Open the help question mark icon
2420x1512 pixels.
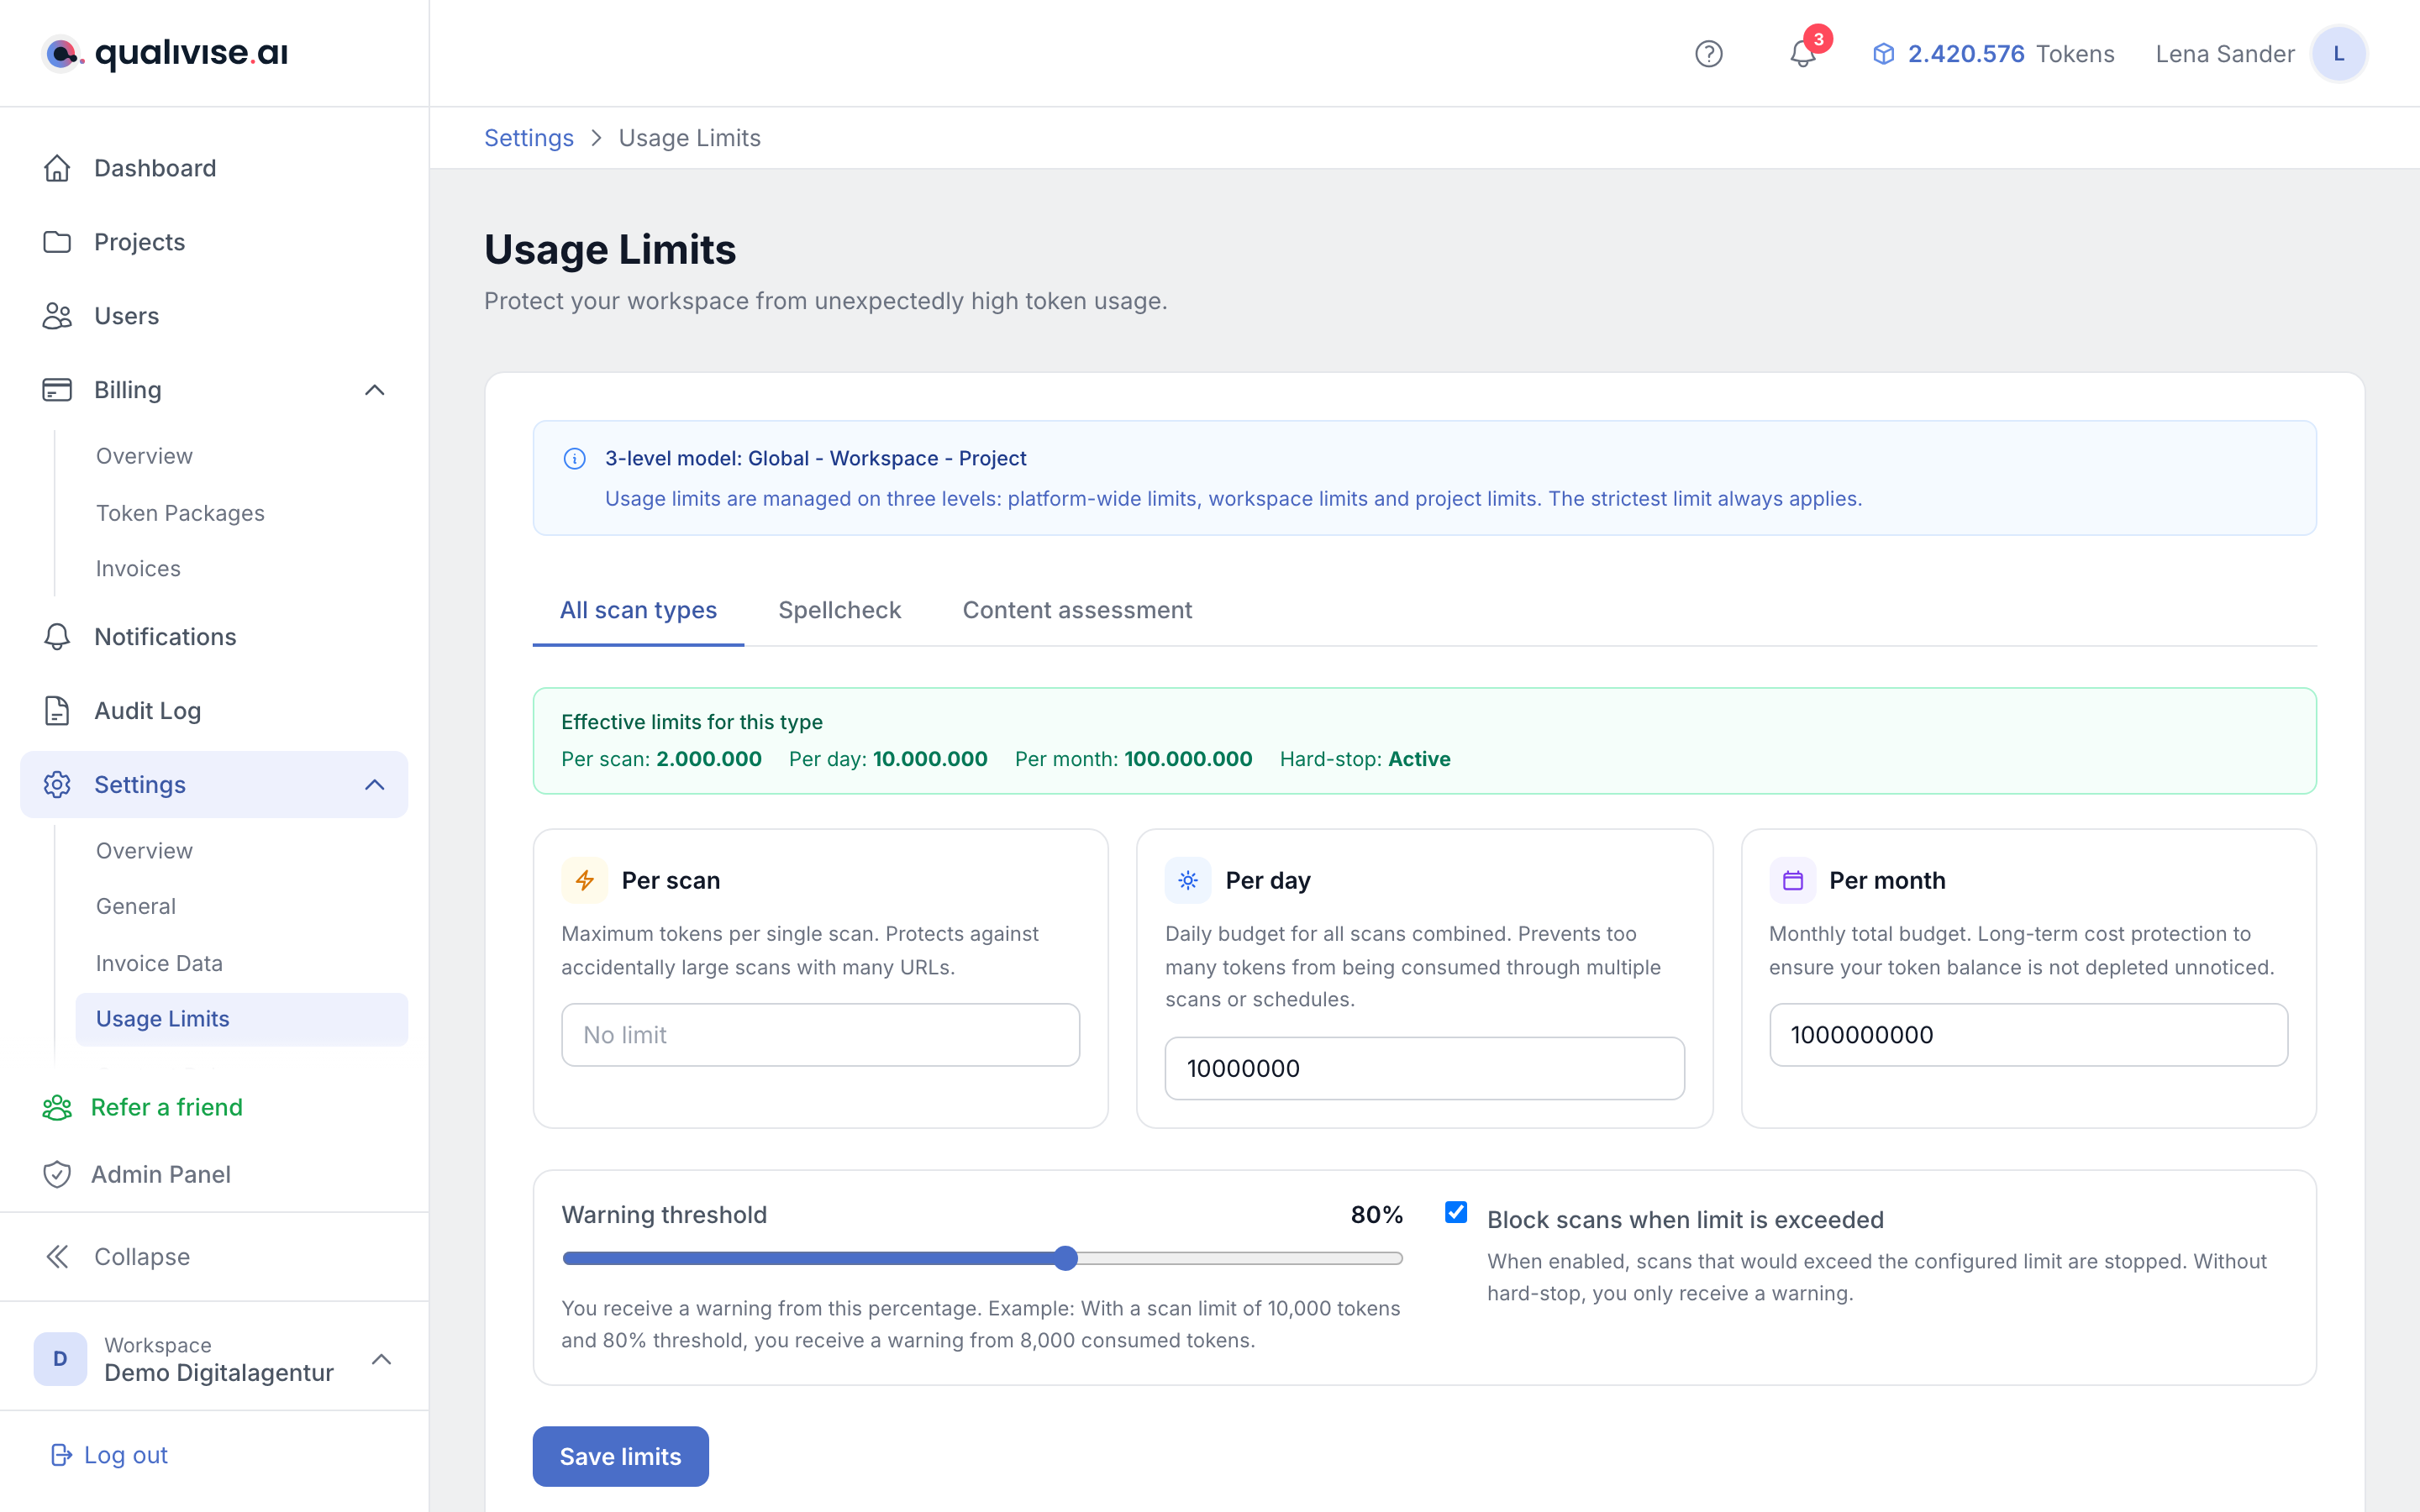click(1708, 54)
